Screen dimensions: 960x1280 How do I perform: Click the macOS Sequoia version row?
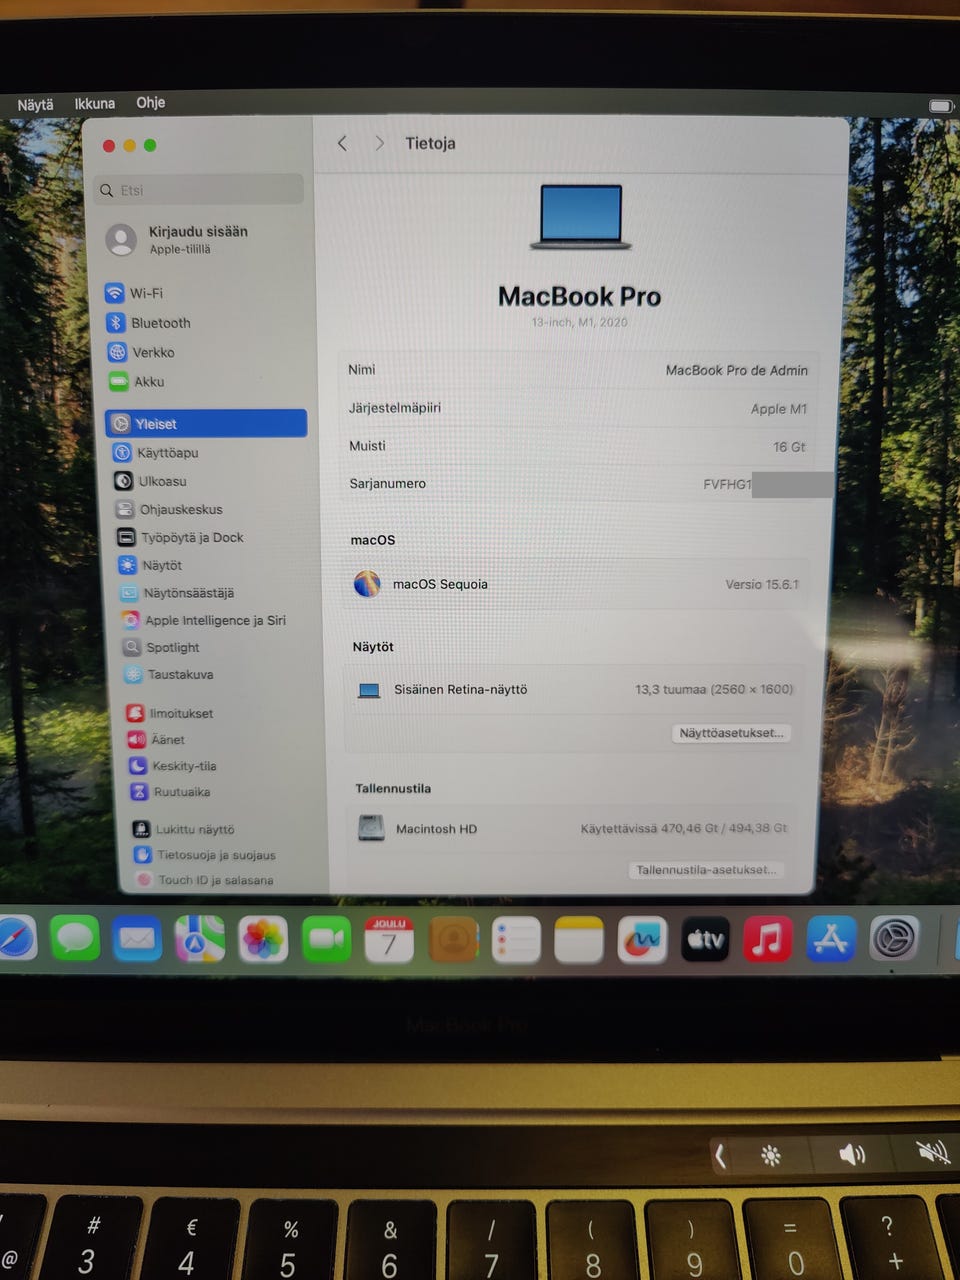[x=577, y=584]
